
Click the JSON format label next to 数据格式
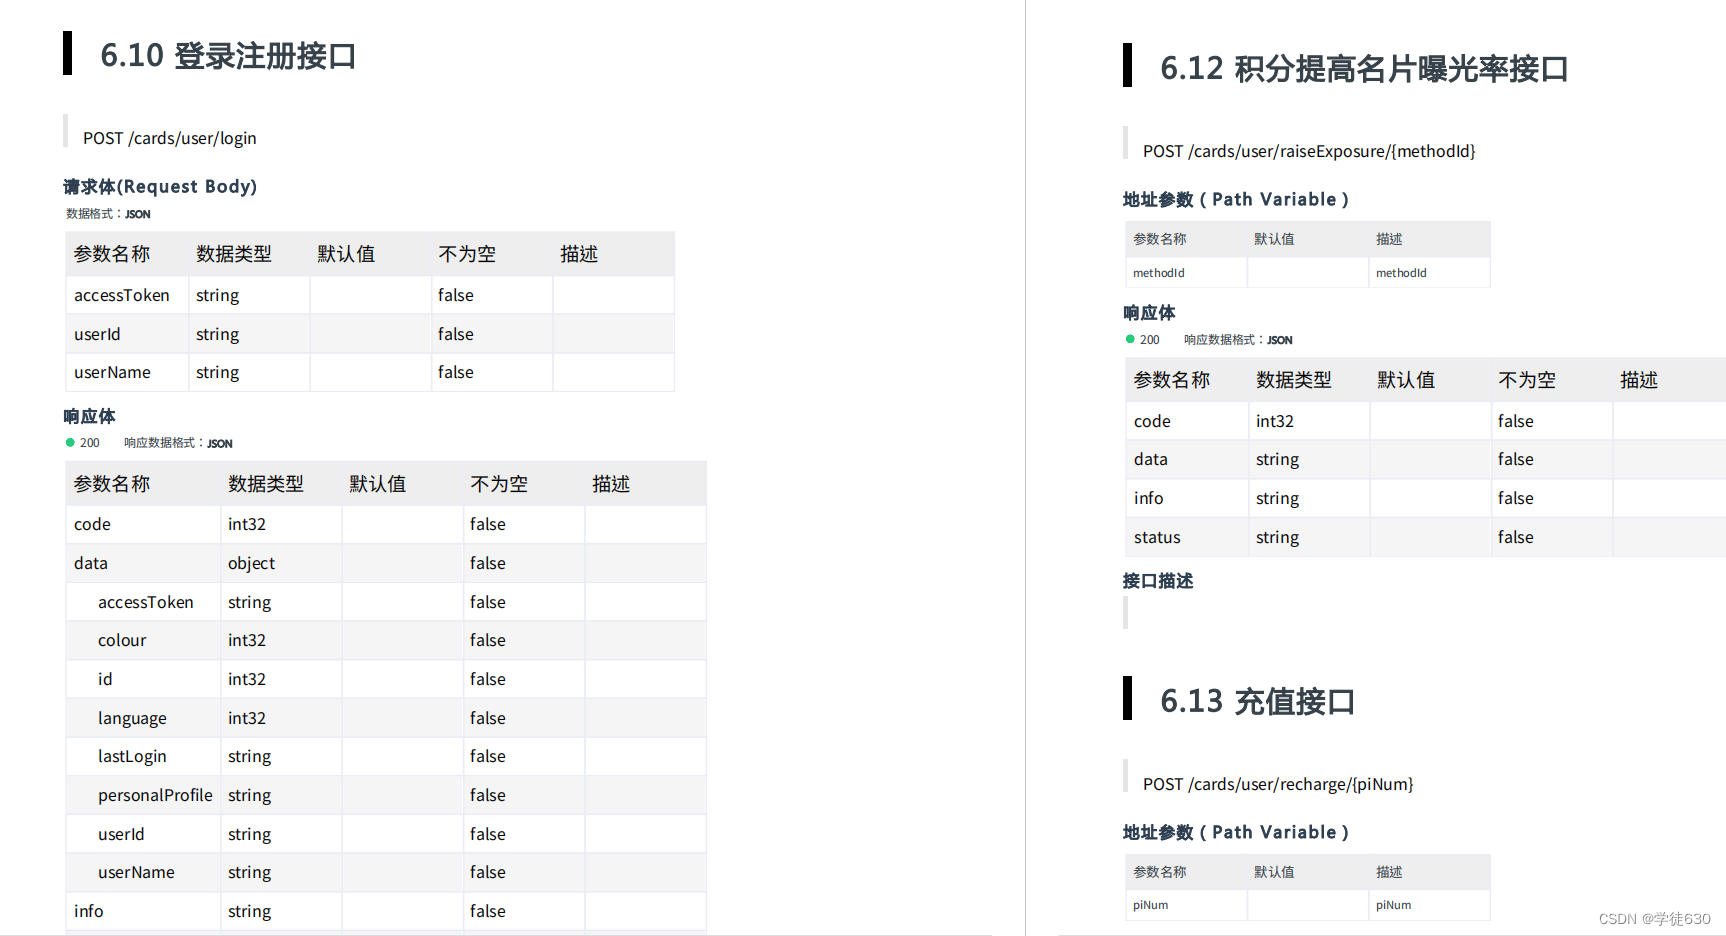coord(136,214)
